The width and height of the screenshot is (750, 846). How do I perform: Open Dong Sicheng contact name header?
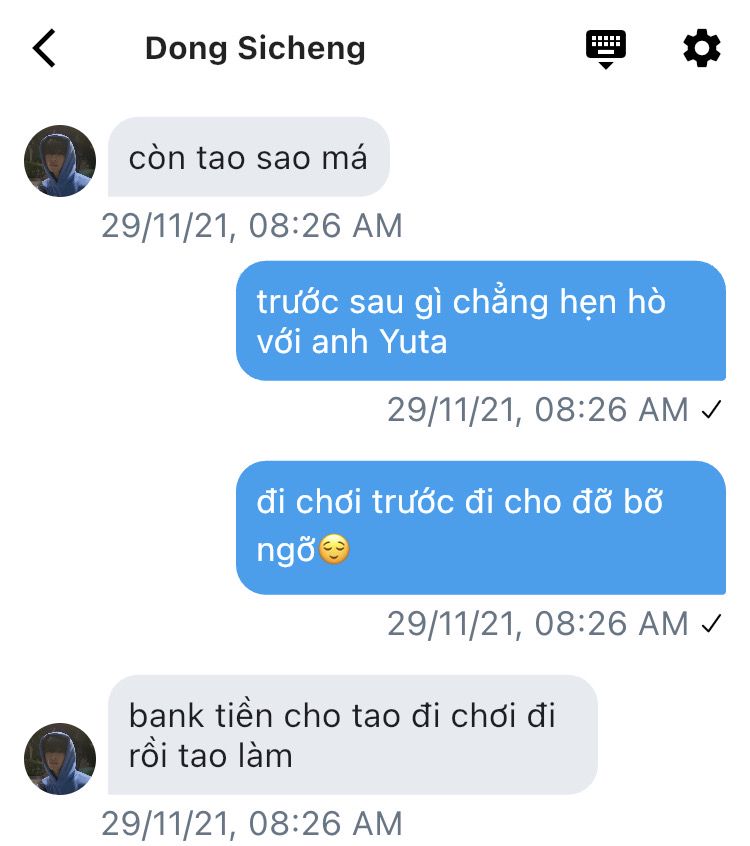(x=255, y=49)
